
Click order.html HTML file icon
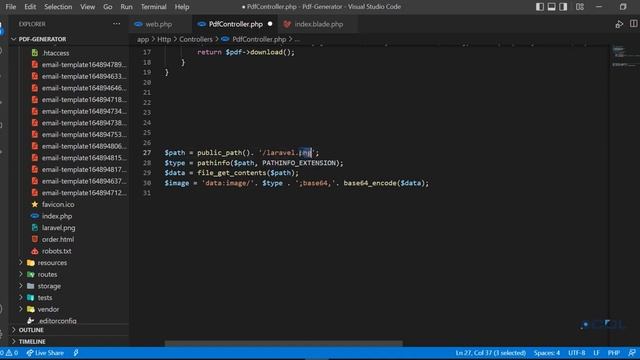(x=35, y=239)
